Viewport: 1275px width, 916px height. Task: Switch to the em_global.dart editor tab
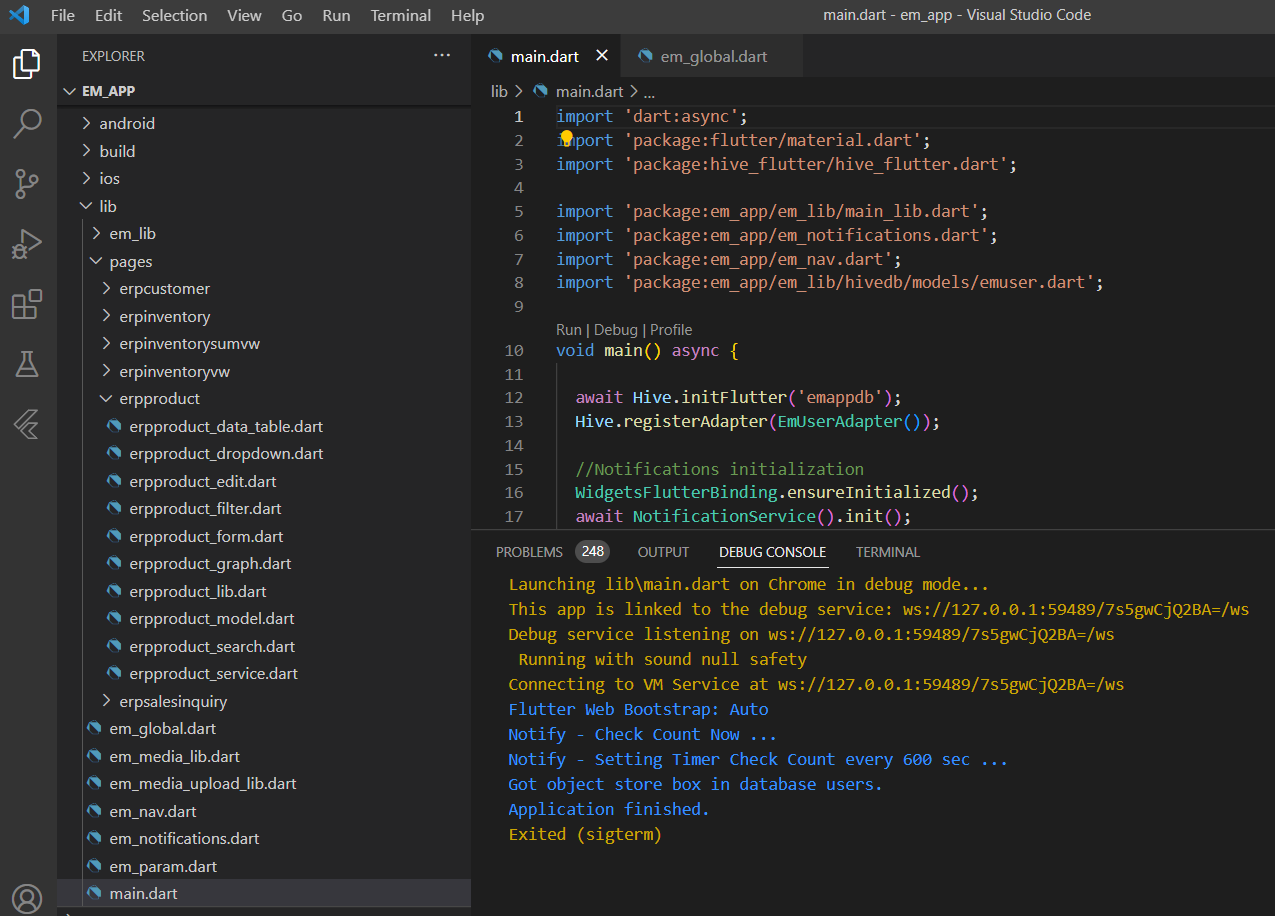tap(712, 56)
